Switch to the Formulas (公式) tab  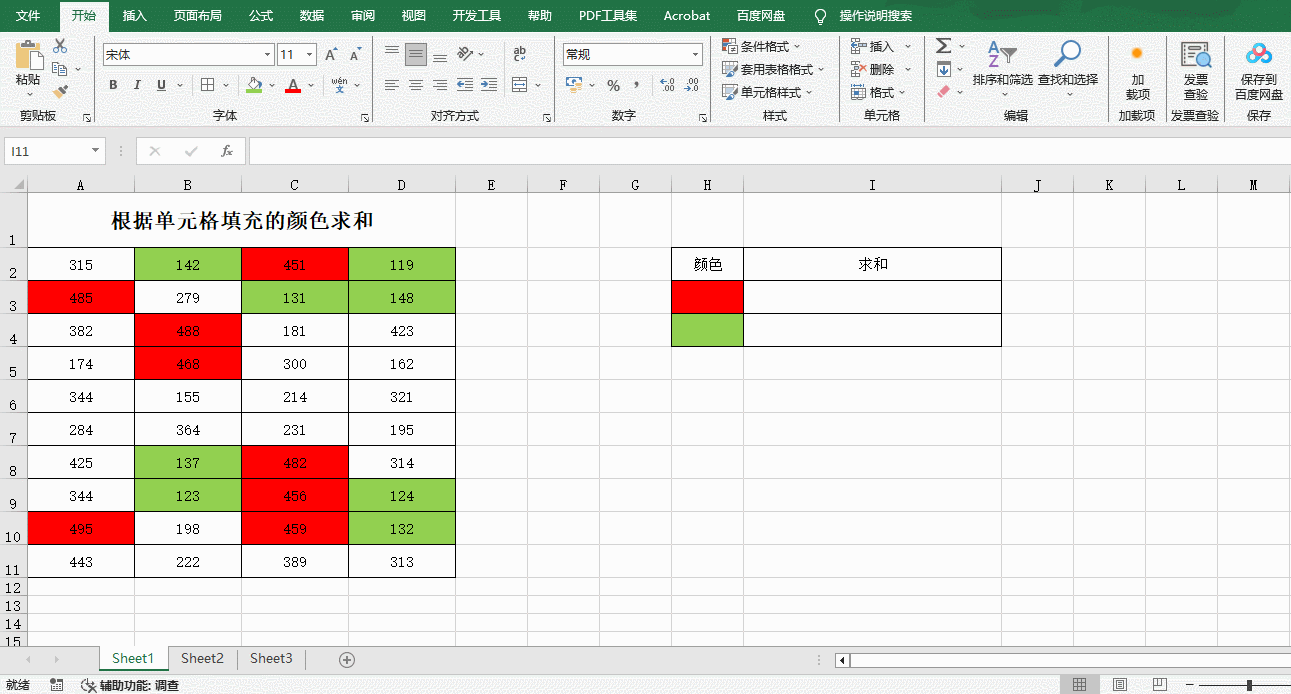261,16
